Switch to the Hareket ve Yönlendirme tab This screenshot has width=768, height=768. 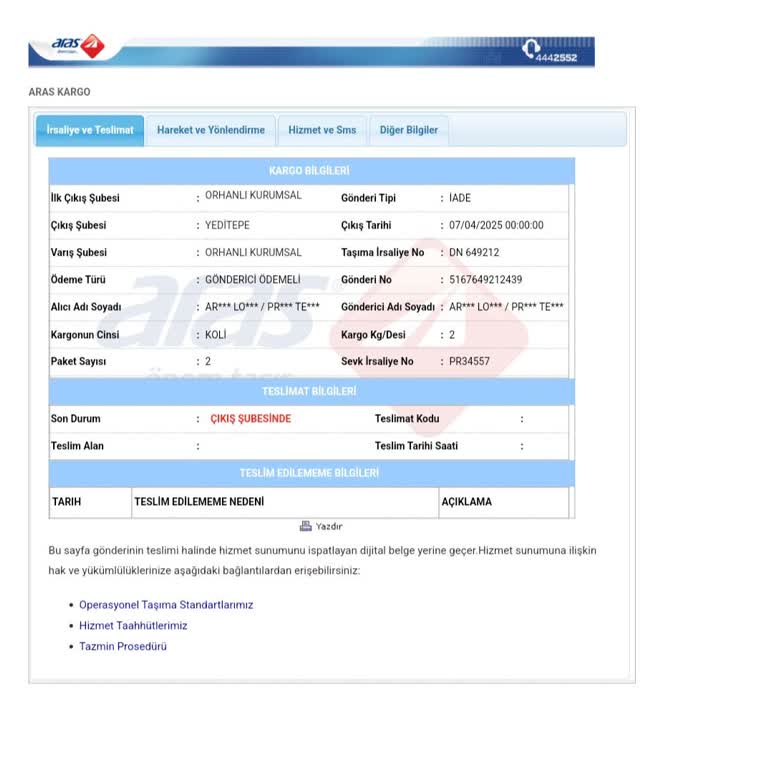[x=211, y=130]
